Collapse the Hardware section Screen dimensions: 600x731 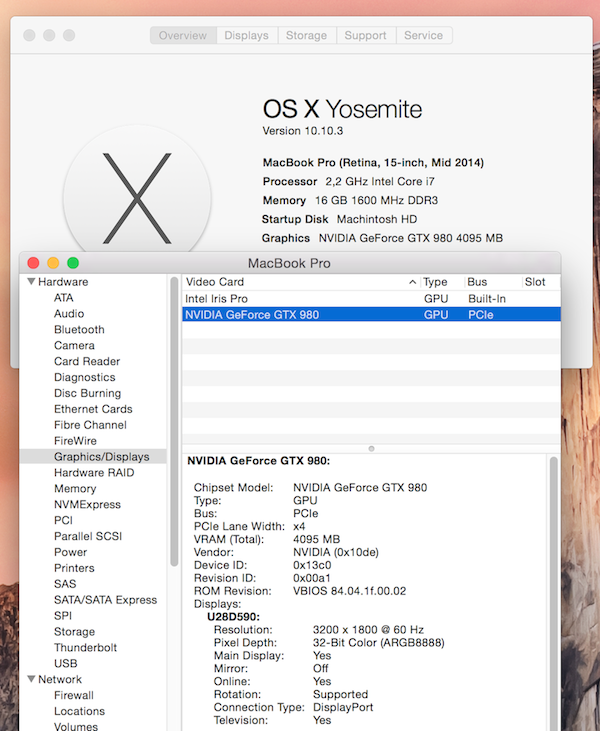tap(31, 282)
